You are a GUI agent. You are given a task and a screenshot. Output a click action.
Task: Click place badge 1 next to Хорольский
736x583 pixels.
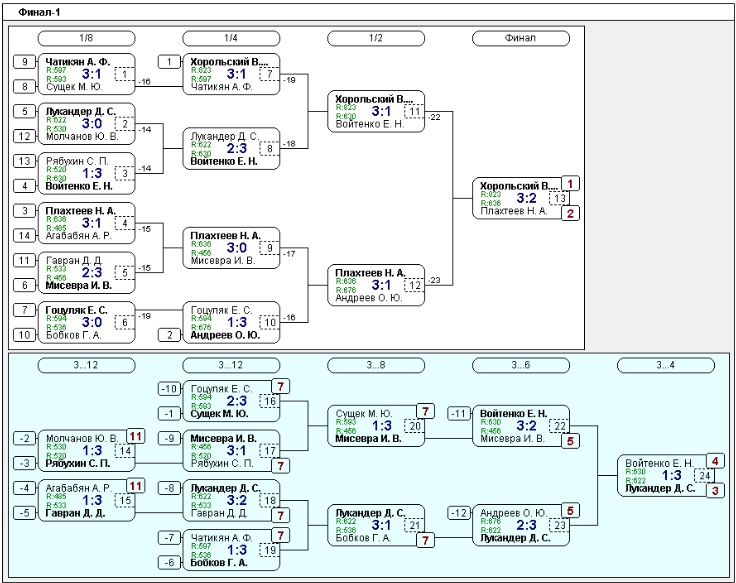coord(570,184)
